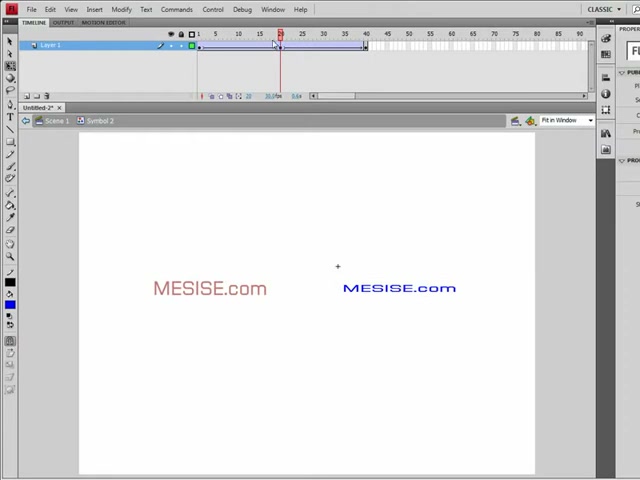This screenshot has height=480, width=640.
Task: Select the Hand tool
Action: click(x=10, y=244)
